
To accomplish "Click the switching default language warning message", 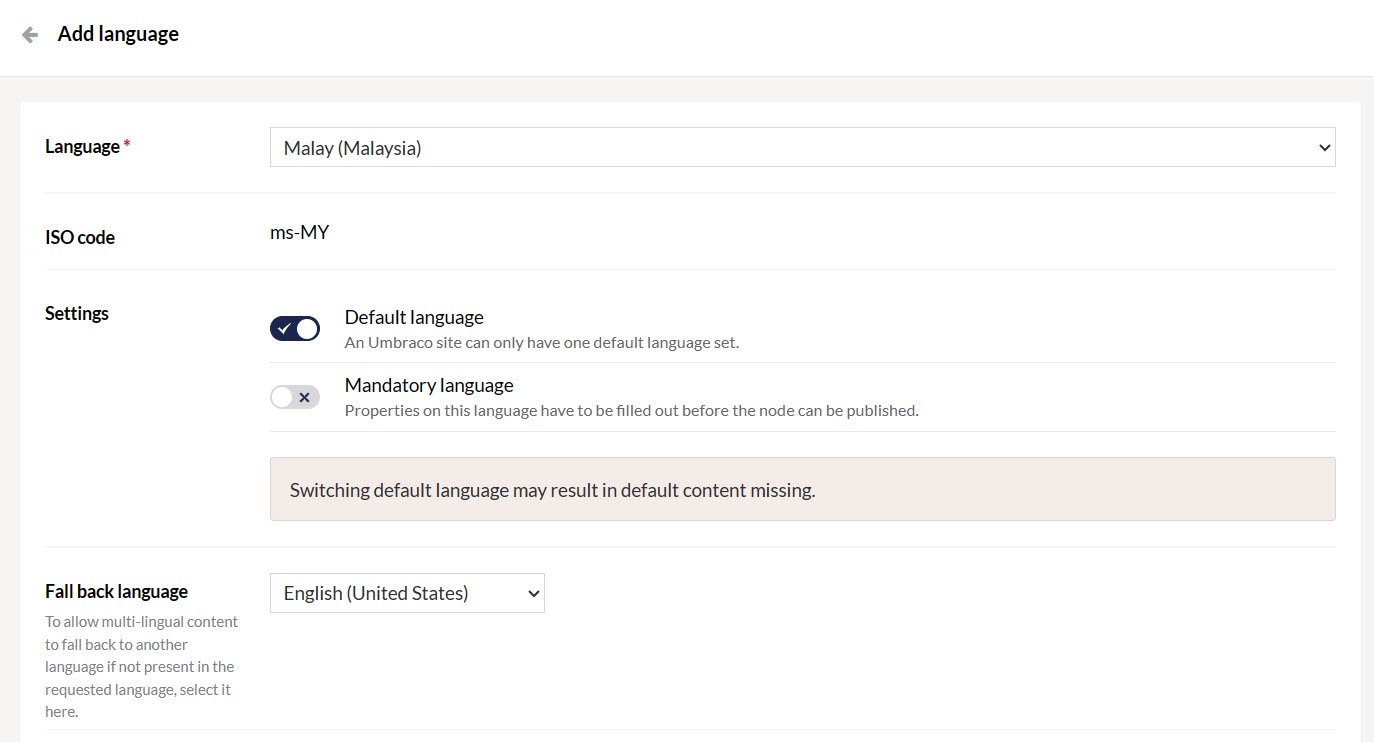I will tap(802, 489).
